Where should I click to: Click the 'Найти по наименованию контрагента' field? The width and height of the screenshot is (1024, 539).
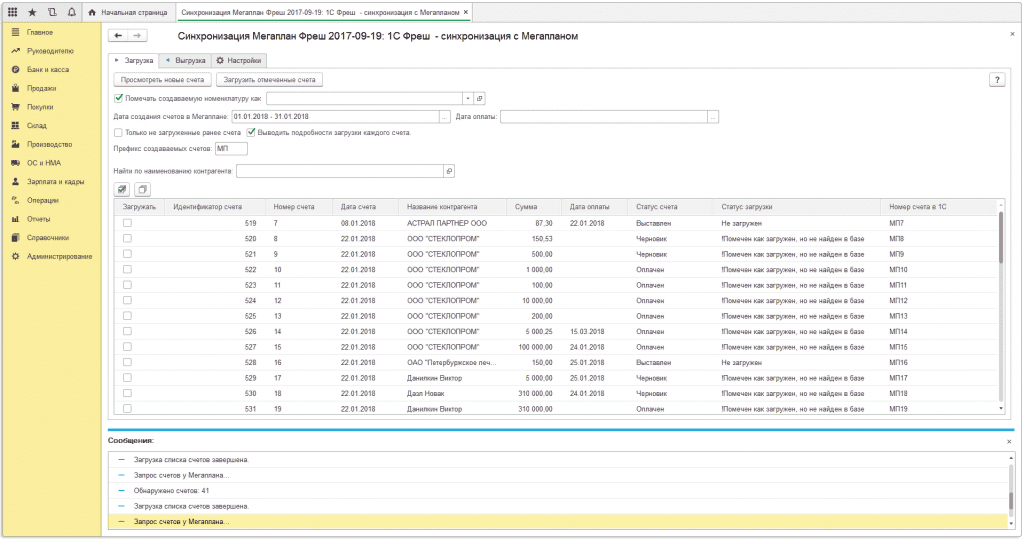coord(338,170)
